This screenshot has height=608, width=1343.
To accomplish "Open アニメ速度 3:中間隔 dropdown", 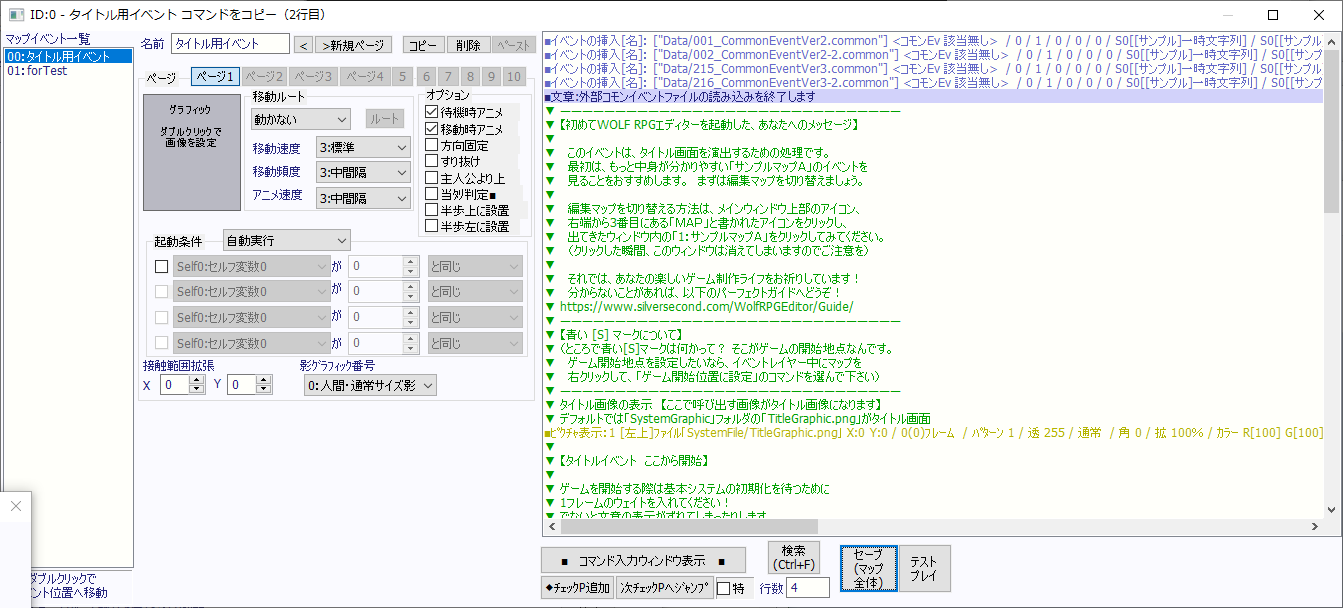I will click(x=363, y=199).
